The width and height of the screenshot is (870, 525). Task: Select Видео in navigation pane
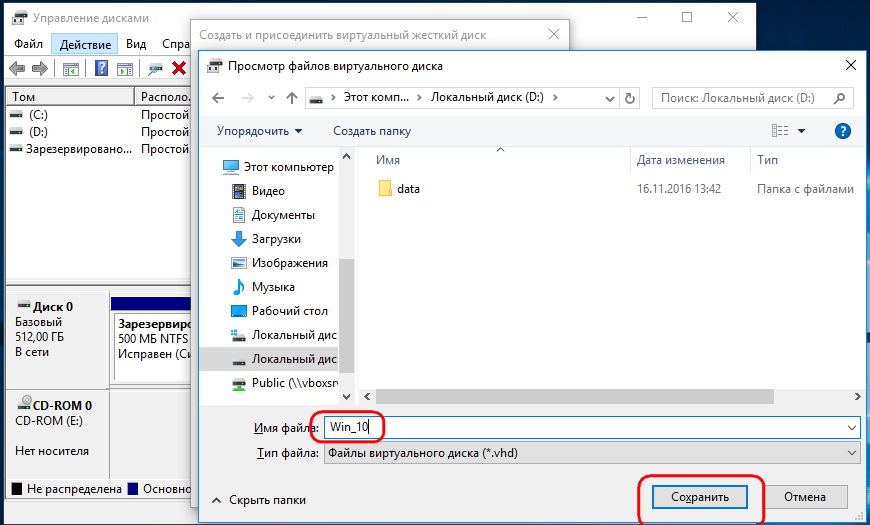[x=257, y=191]
